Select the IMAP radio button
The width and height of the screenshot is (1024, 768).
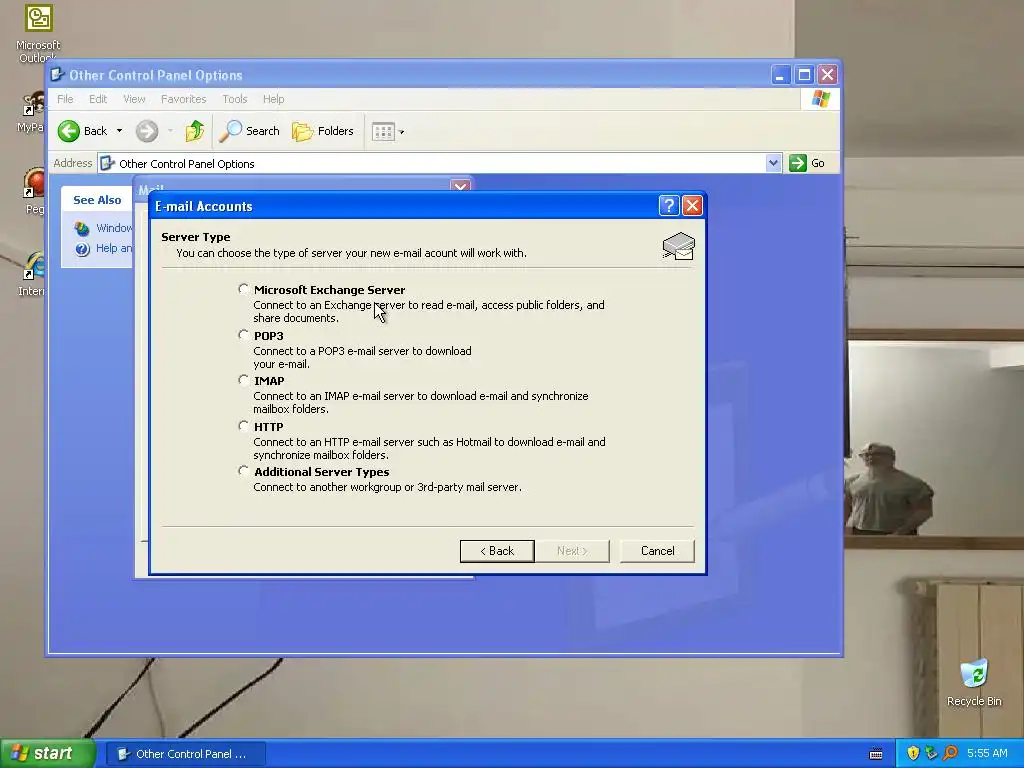244,380
